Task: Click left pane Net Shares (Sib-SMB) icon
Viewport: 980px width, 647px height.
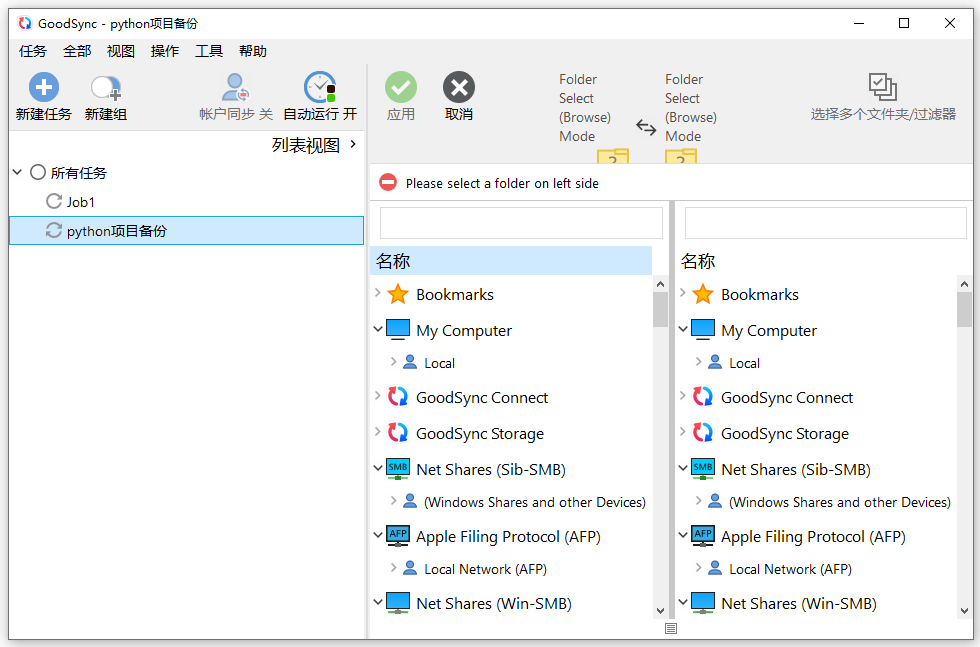Action: 398,469
